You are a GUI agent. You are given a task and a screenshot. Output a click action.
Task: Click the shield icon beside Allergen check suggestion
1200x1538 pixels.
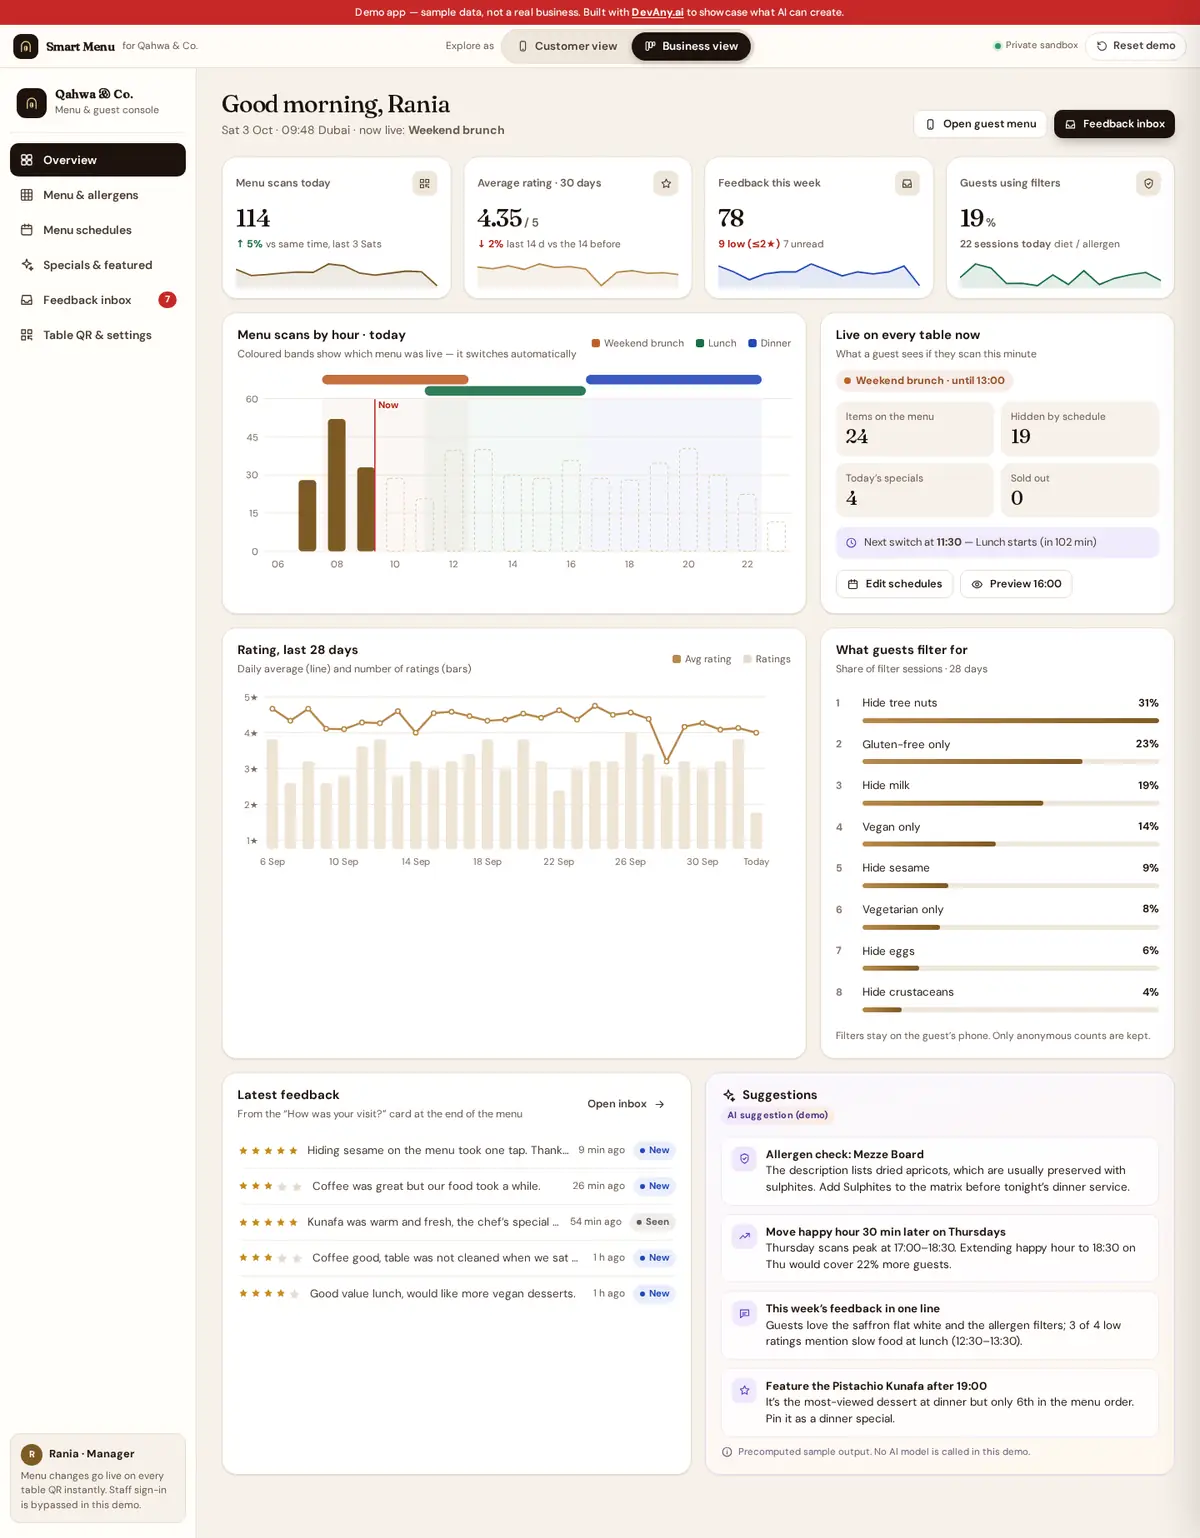[x=744, y=1159]
